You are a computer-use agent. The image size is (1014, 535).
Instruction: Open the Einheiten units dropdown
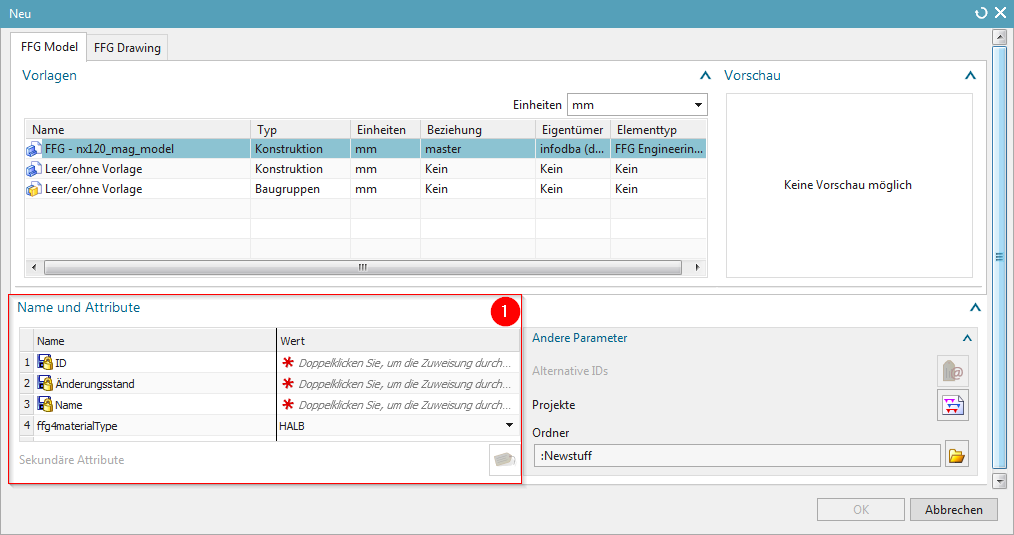coord(698,105)
